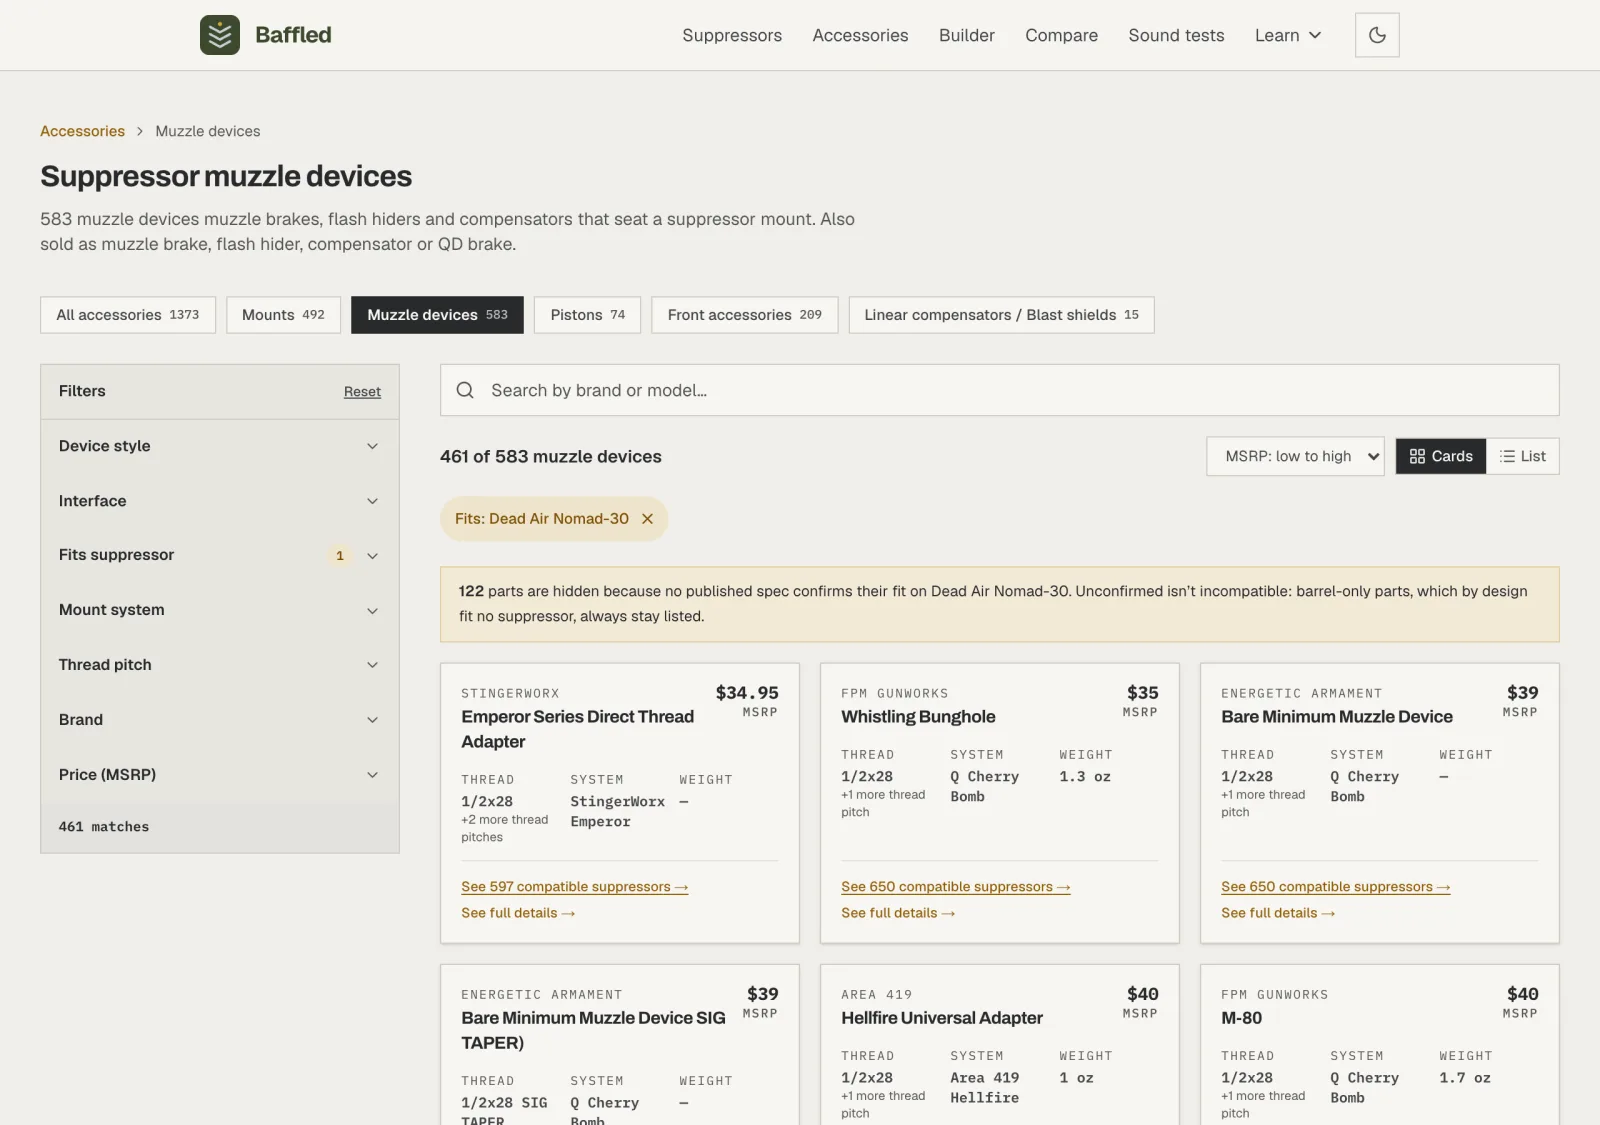See compatible suppressors for Bare Minimum Muzzle Device
This screenshot has width=1600, height=1125.
tap(1335, 887)
